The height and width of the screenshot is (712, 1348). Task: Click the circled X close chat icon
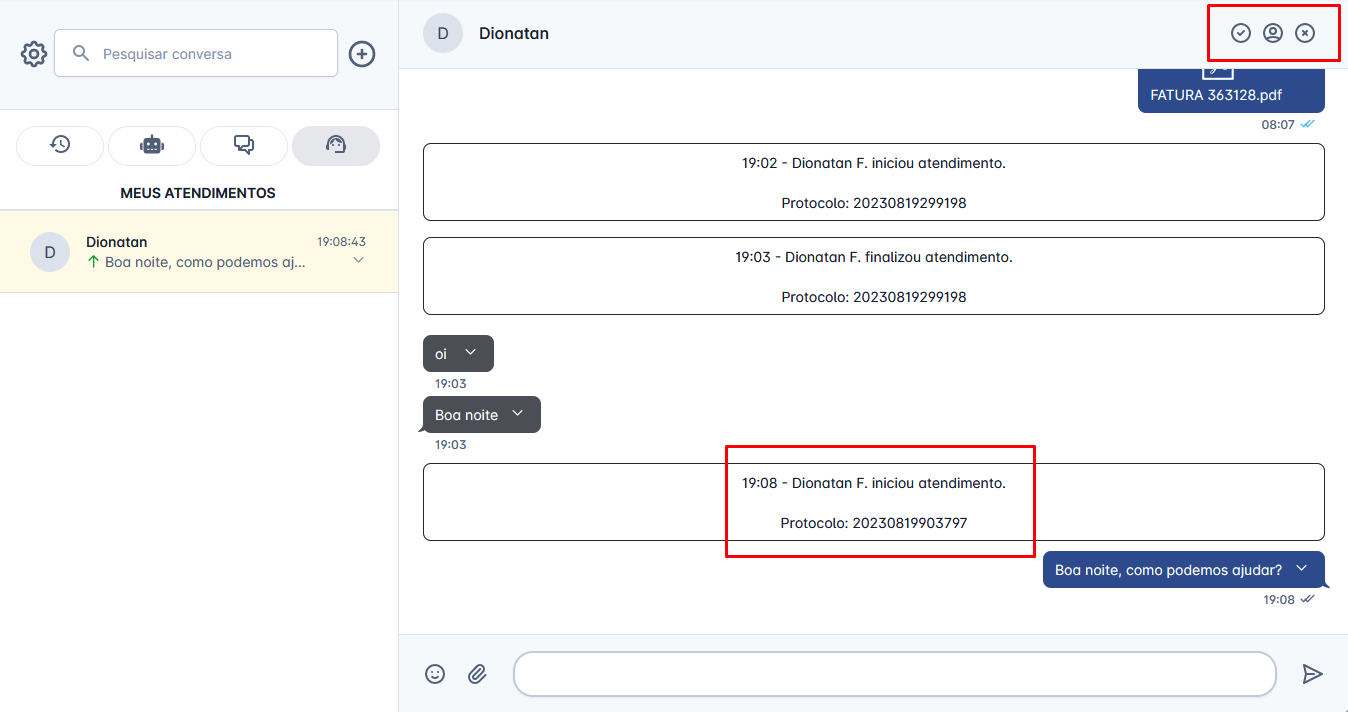pyautogui.click(x=1305, y=33)
